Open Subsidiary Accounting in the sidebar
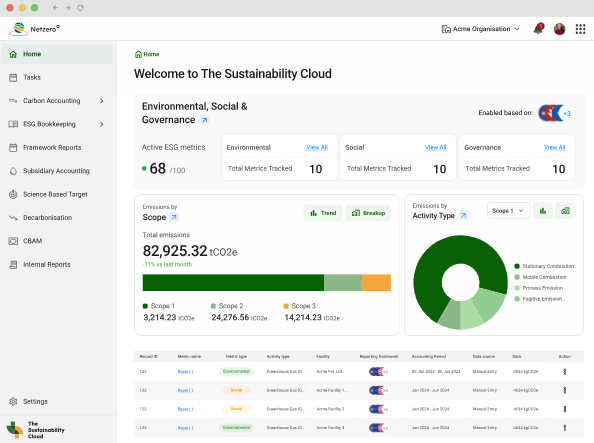 57,171
